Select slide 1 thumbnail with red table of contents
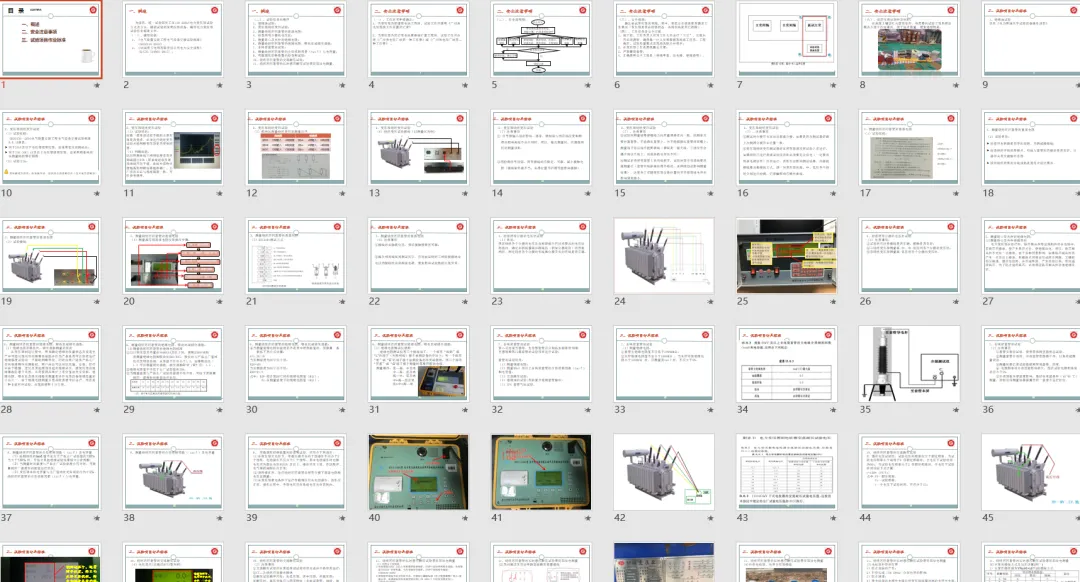Viewport: 1080px width, 582px height. point(51,39)
